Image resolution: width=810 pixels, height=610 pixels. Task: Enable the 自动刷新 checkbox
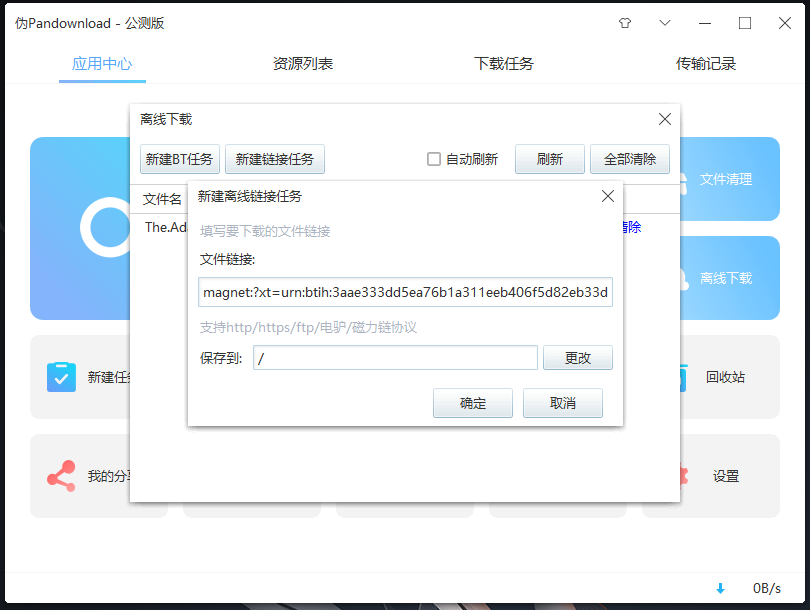pyautogui.click(x=434, y=159)
